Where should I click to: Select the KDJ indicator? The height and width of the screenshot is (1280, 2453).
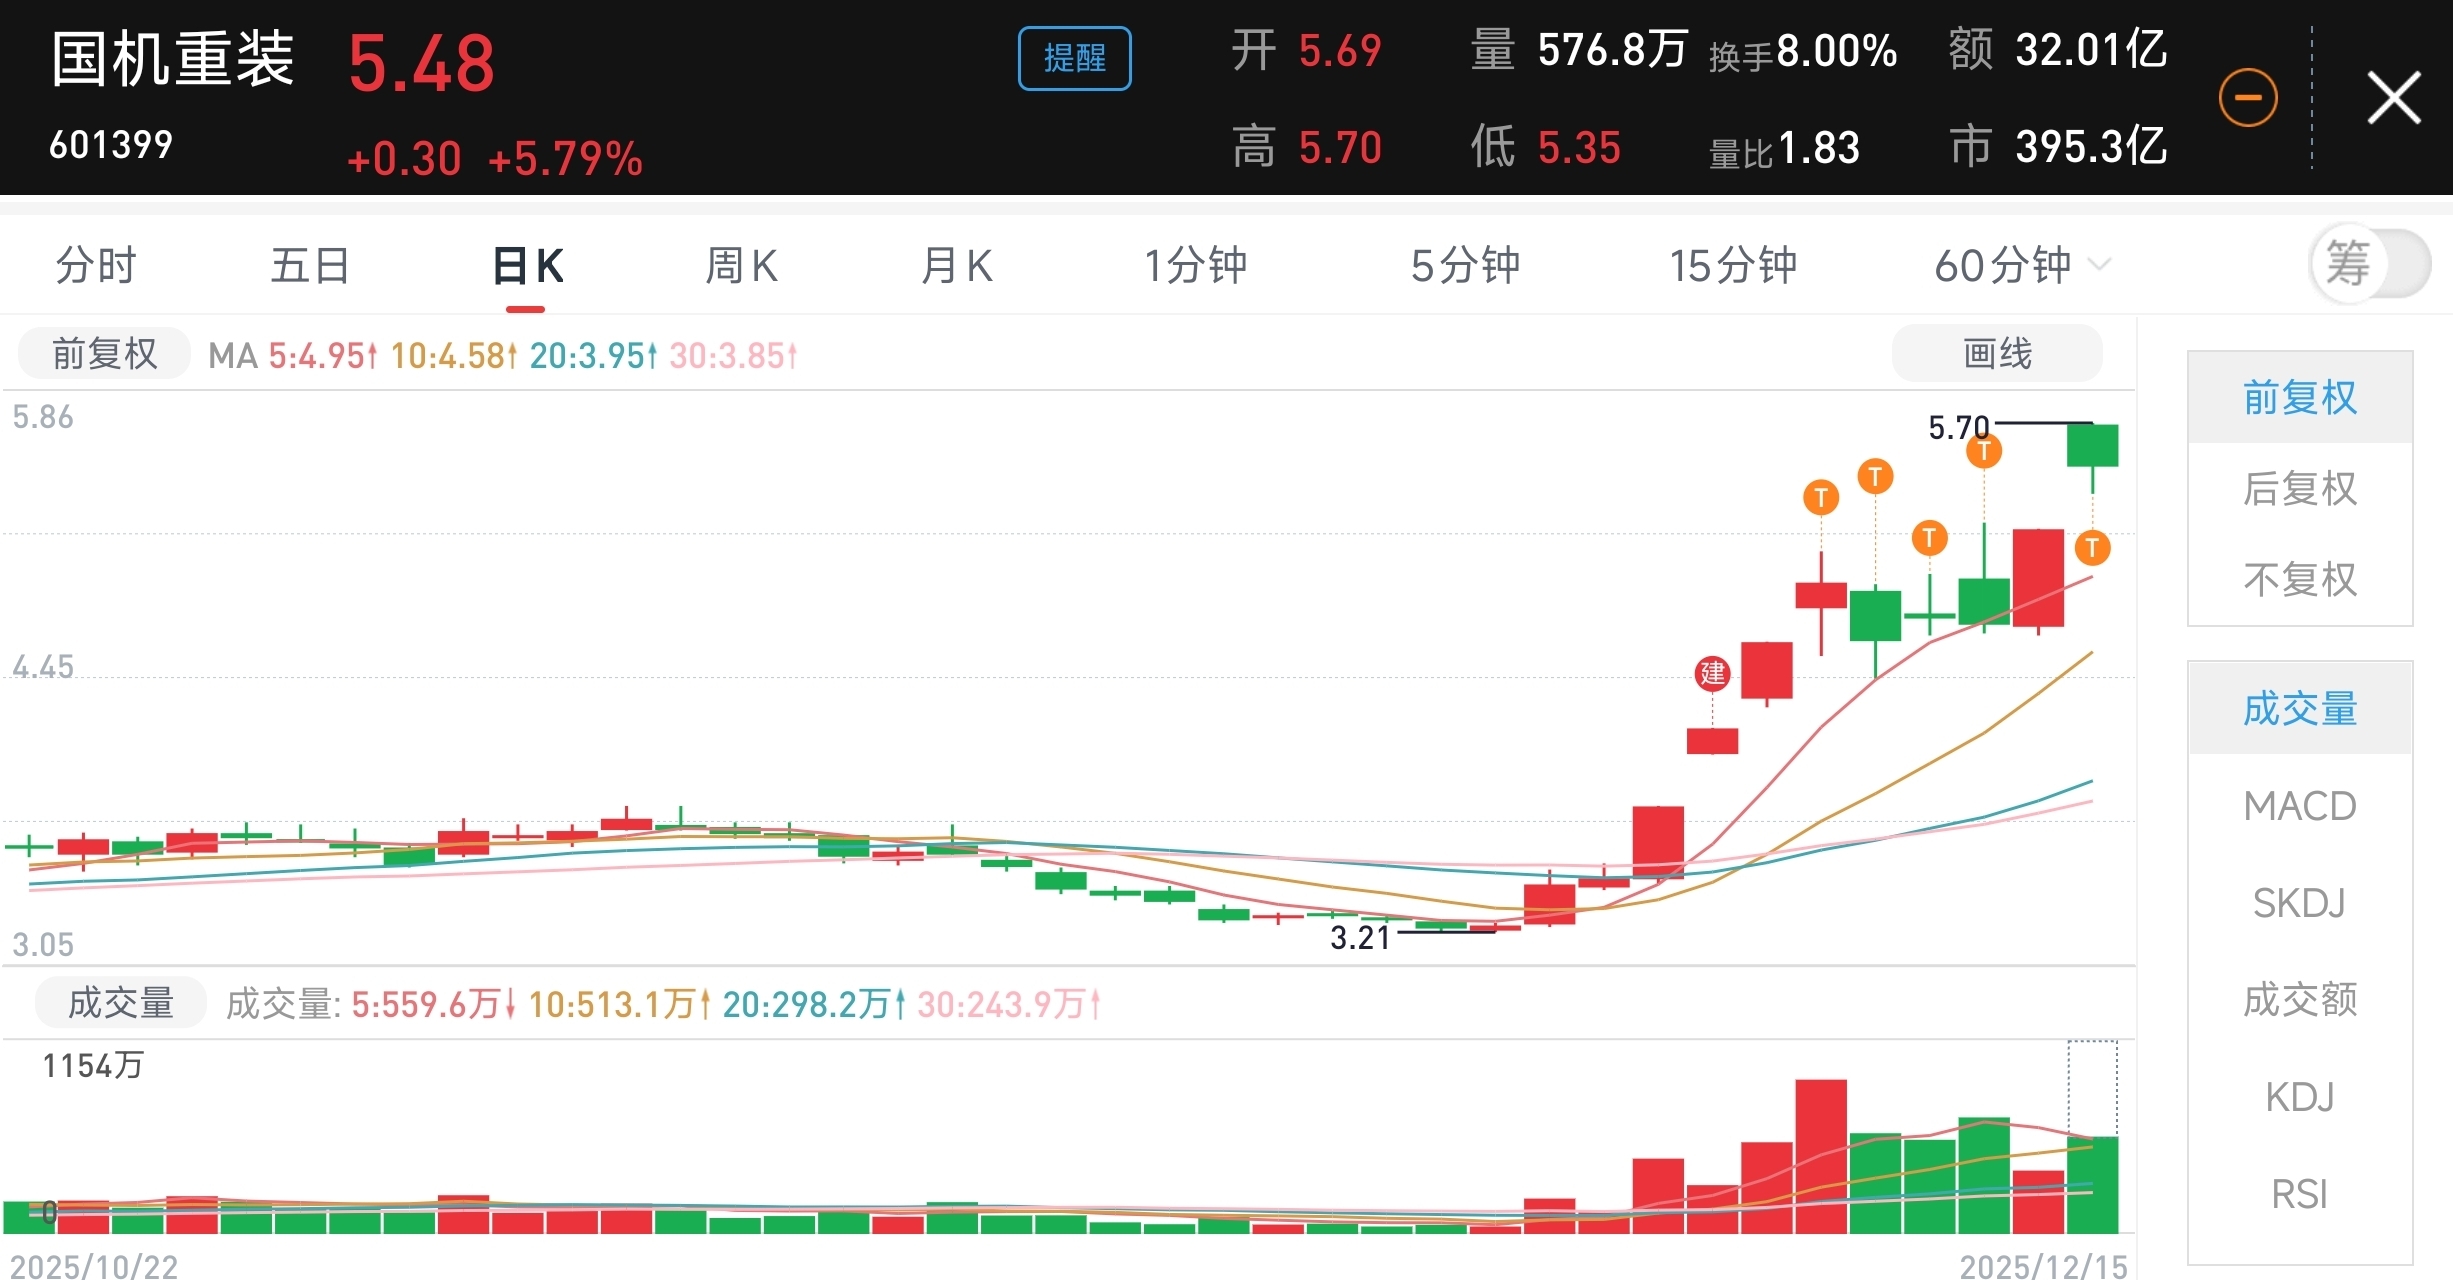2299,1097
